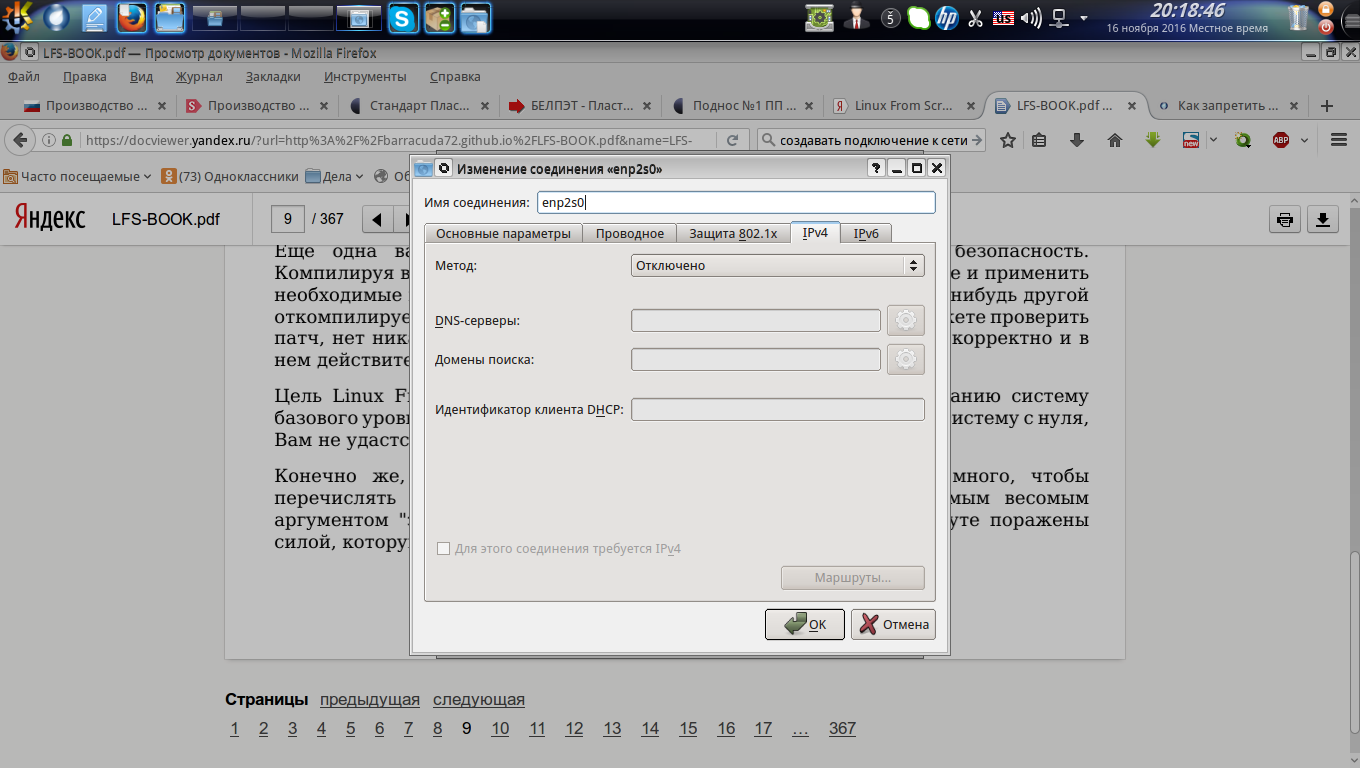The width and height of the screenshot is (1360, 768).
Task: Bookmark this page with star icon
Action: point(1008,140)
